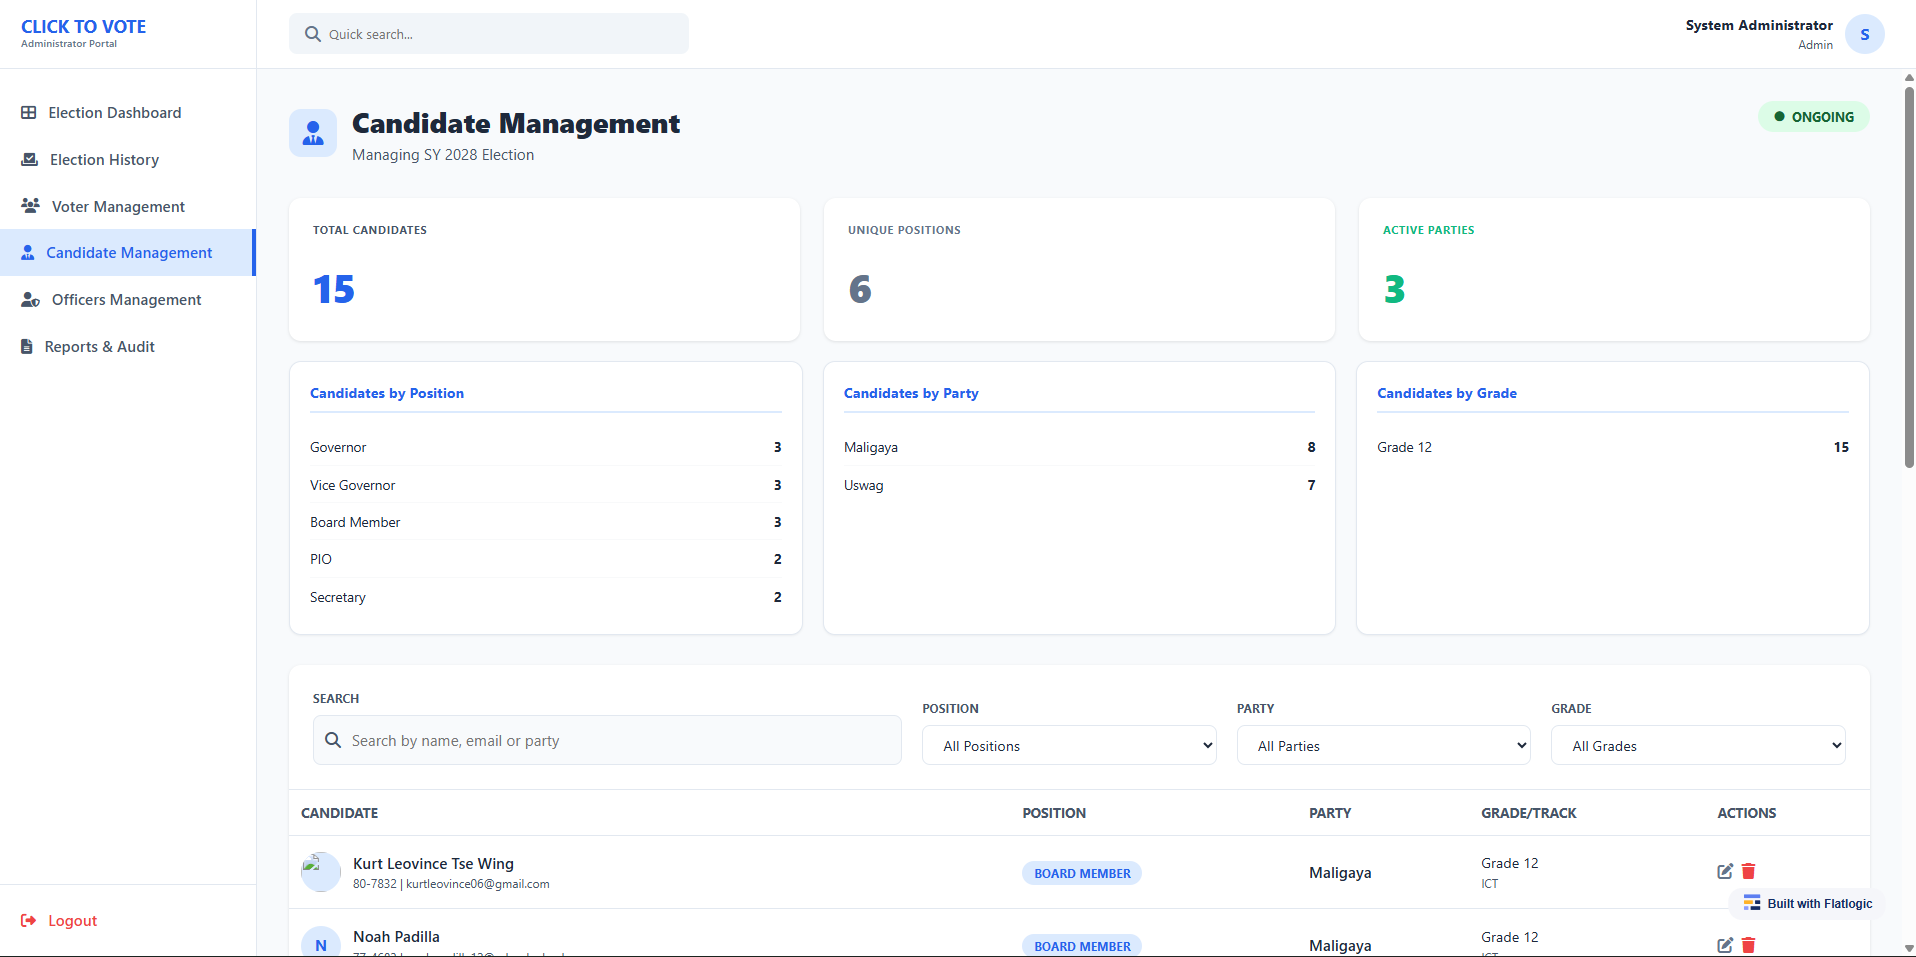
Task: Click the CLICK TO VOTE logo
Action: pyautogui.click(x=83, y=27)
